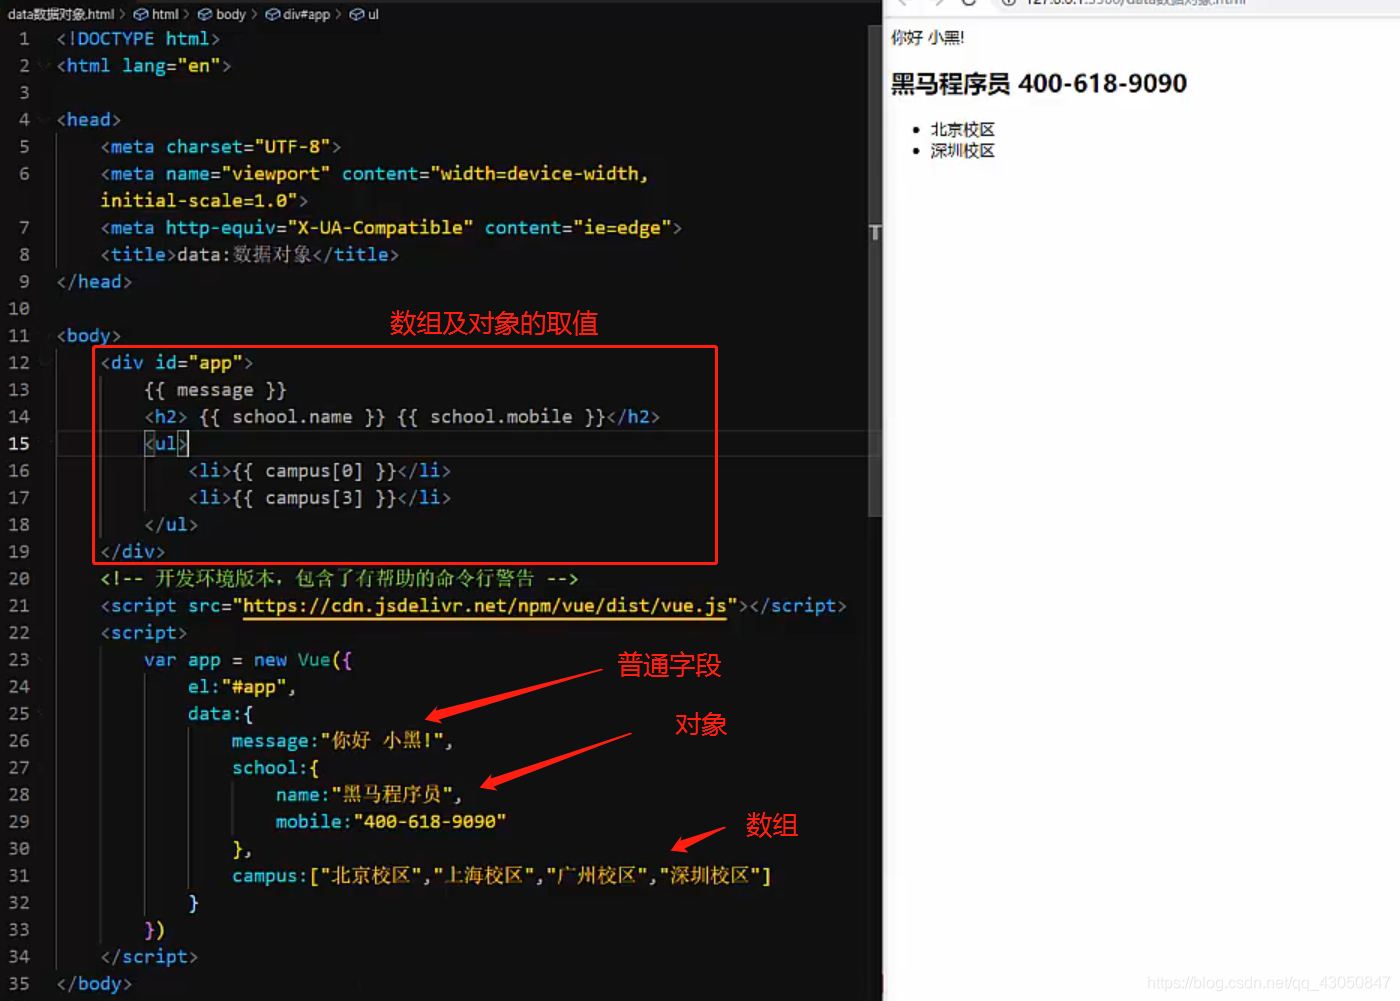Image resolution: width=1400 pixels, height=1001 pixels.
Task: Click the mobile:"400-618-9090" line
Action: click(x=391, y=822)
